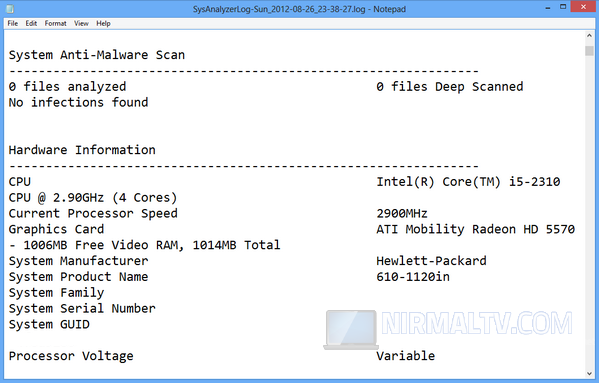Click on the 'No infections found' line
The image size is (599, 383).
pyautogui.click(x=78, y=102)
